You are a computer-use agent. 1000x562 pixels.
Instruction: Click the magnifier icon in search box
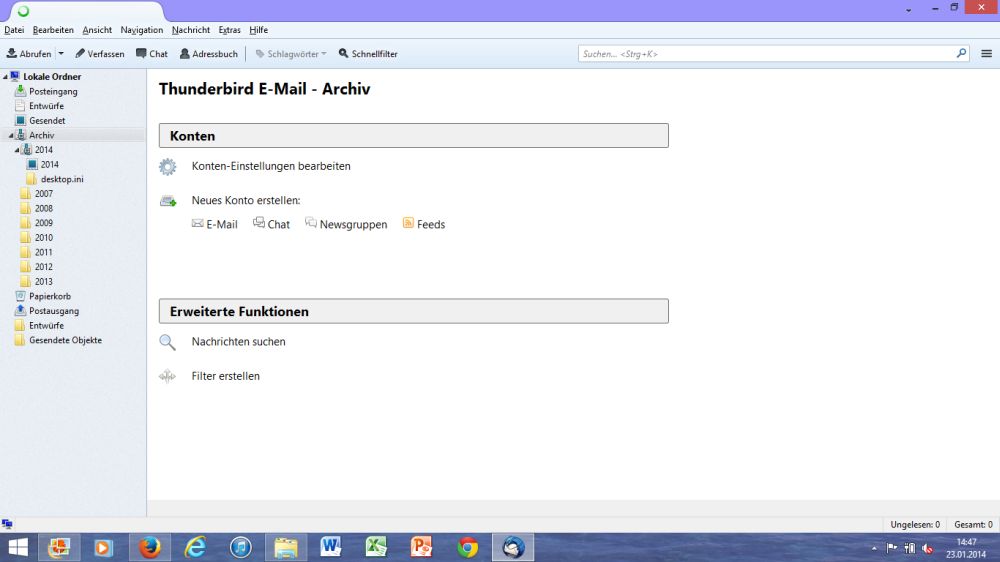tap(961, 54)
